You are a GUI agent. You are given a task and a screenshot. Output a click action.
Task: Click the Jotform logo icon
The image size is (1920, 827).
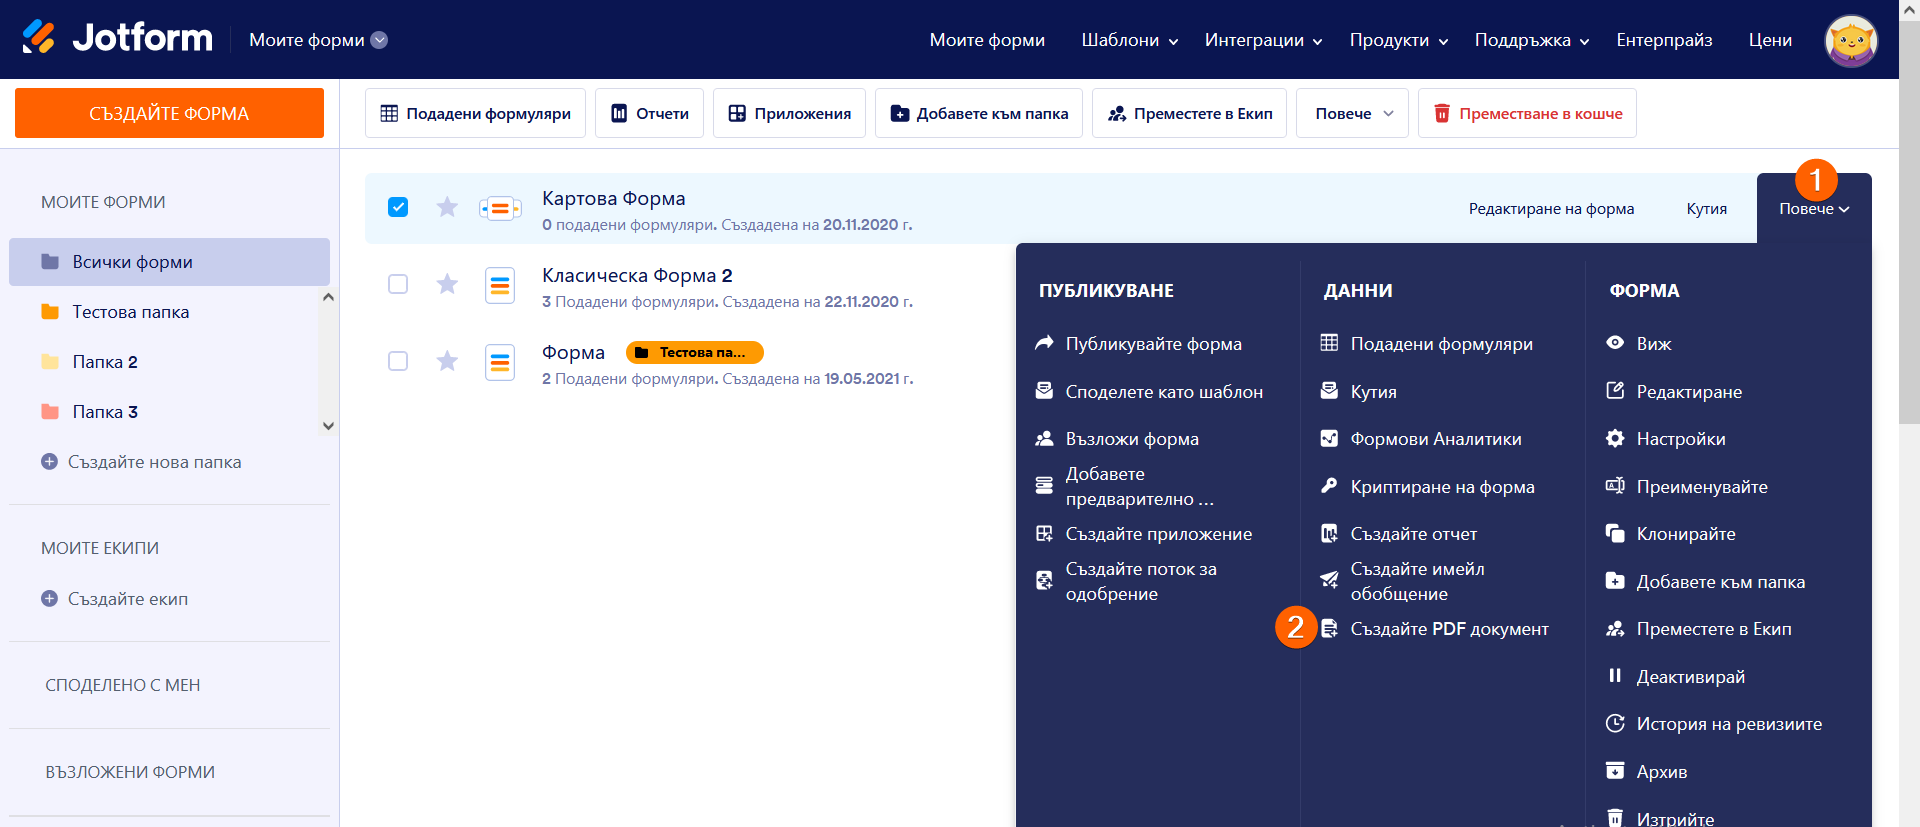click(39, 38)
